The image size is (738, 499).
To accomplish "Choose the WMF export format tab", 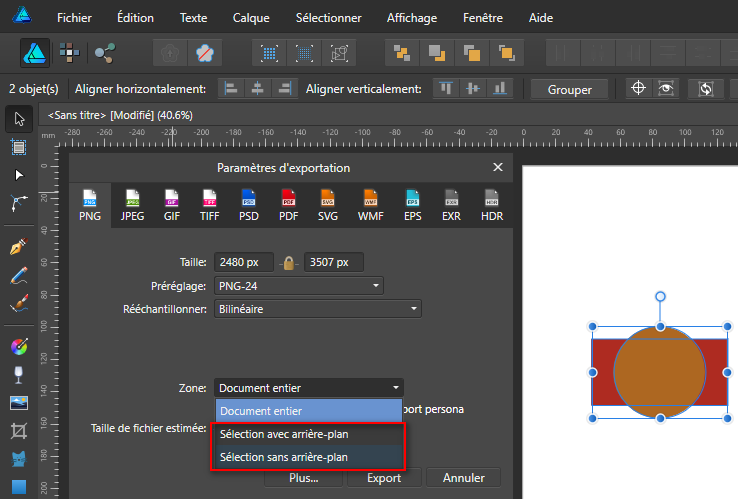I will click(370, 205).
